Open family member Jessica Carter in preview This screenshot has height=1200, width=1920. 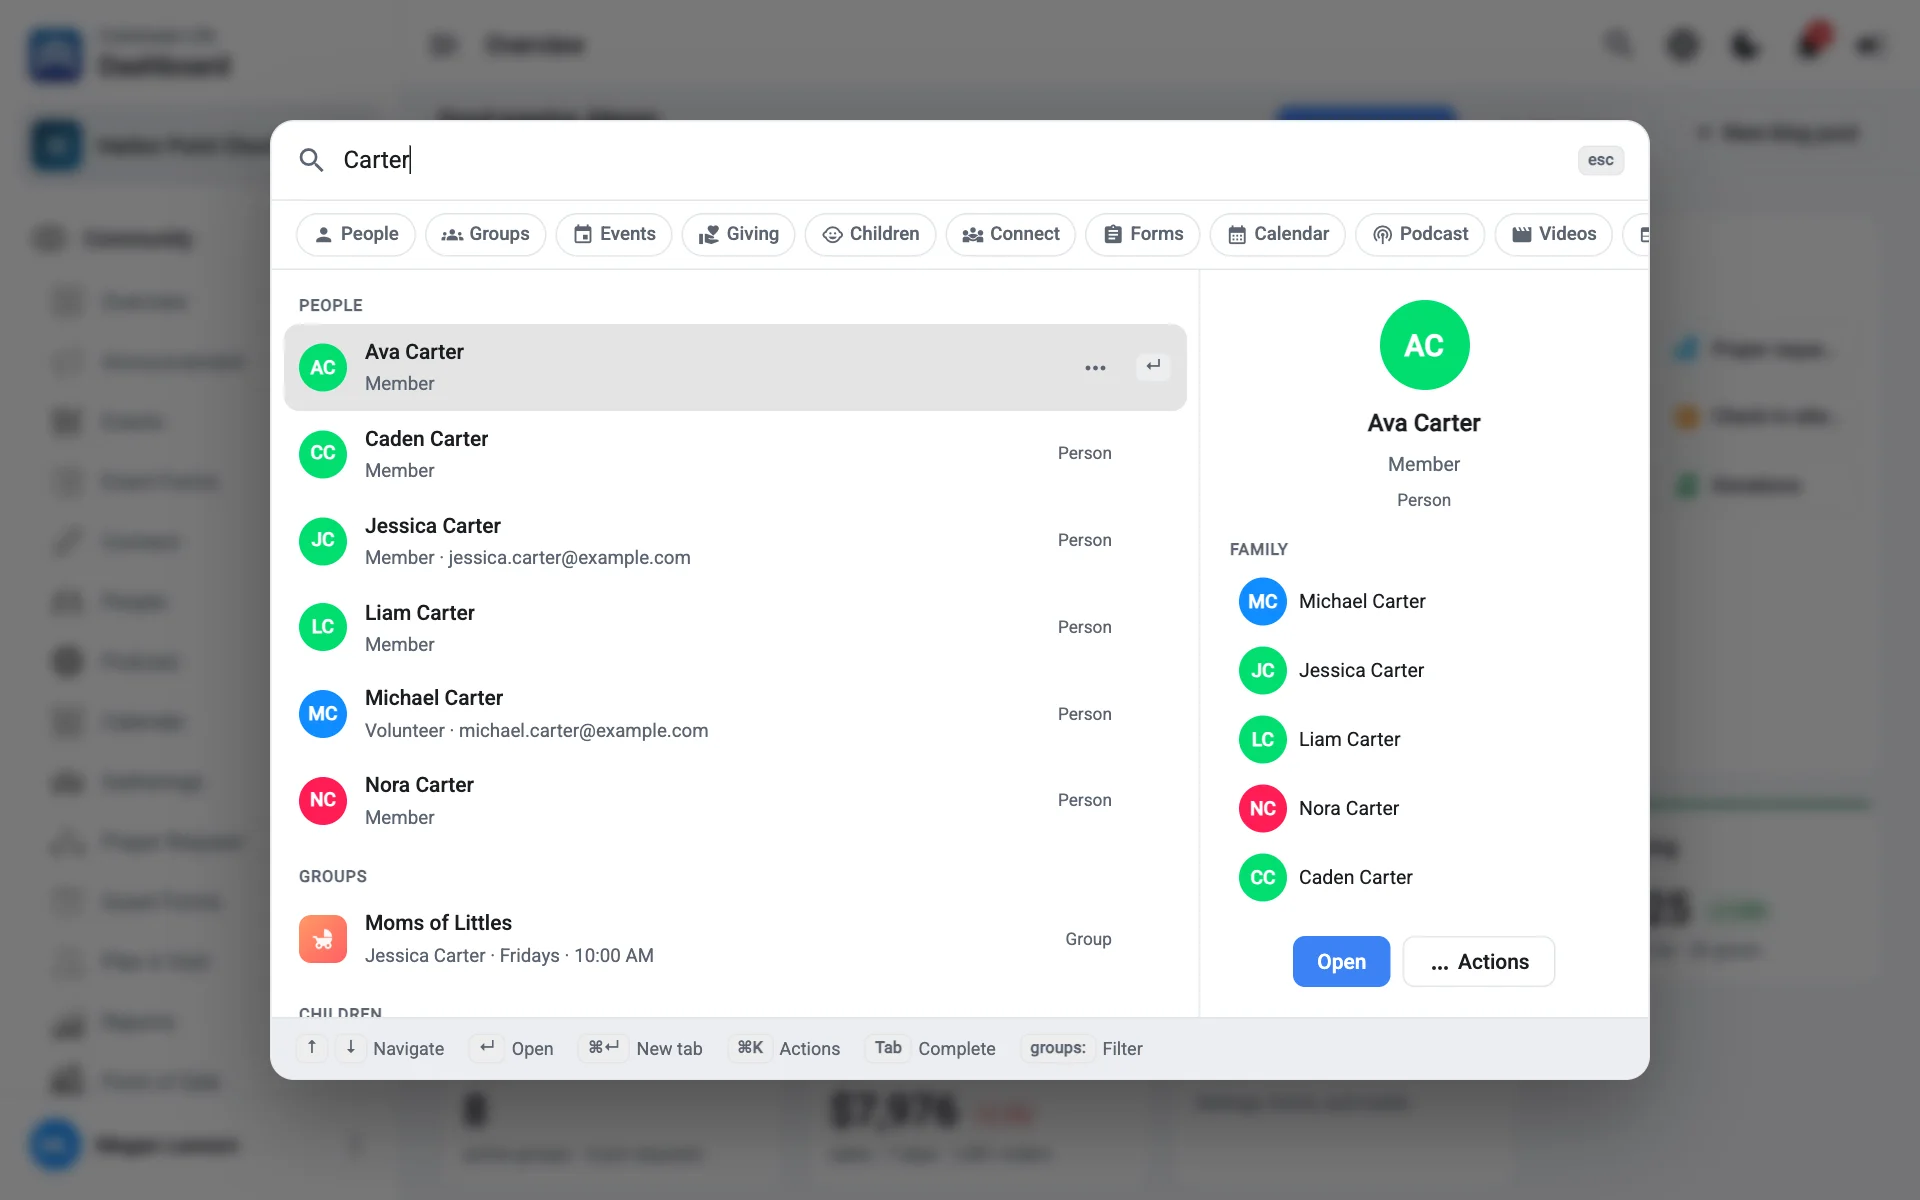tap(1424, 670)
